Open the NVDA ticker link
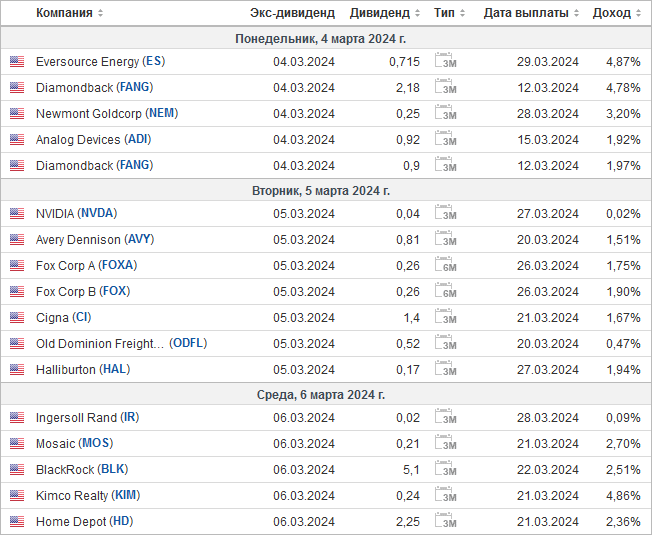Screen dimensions: 652x535 pos(97,213)
